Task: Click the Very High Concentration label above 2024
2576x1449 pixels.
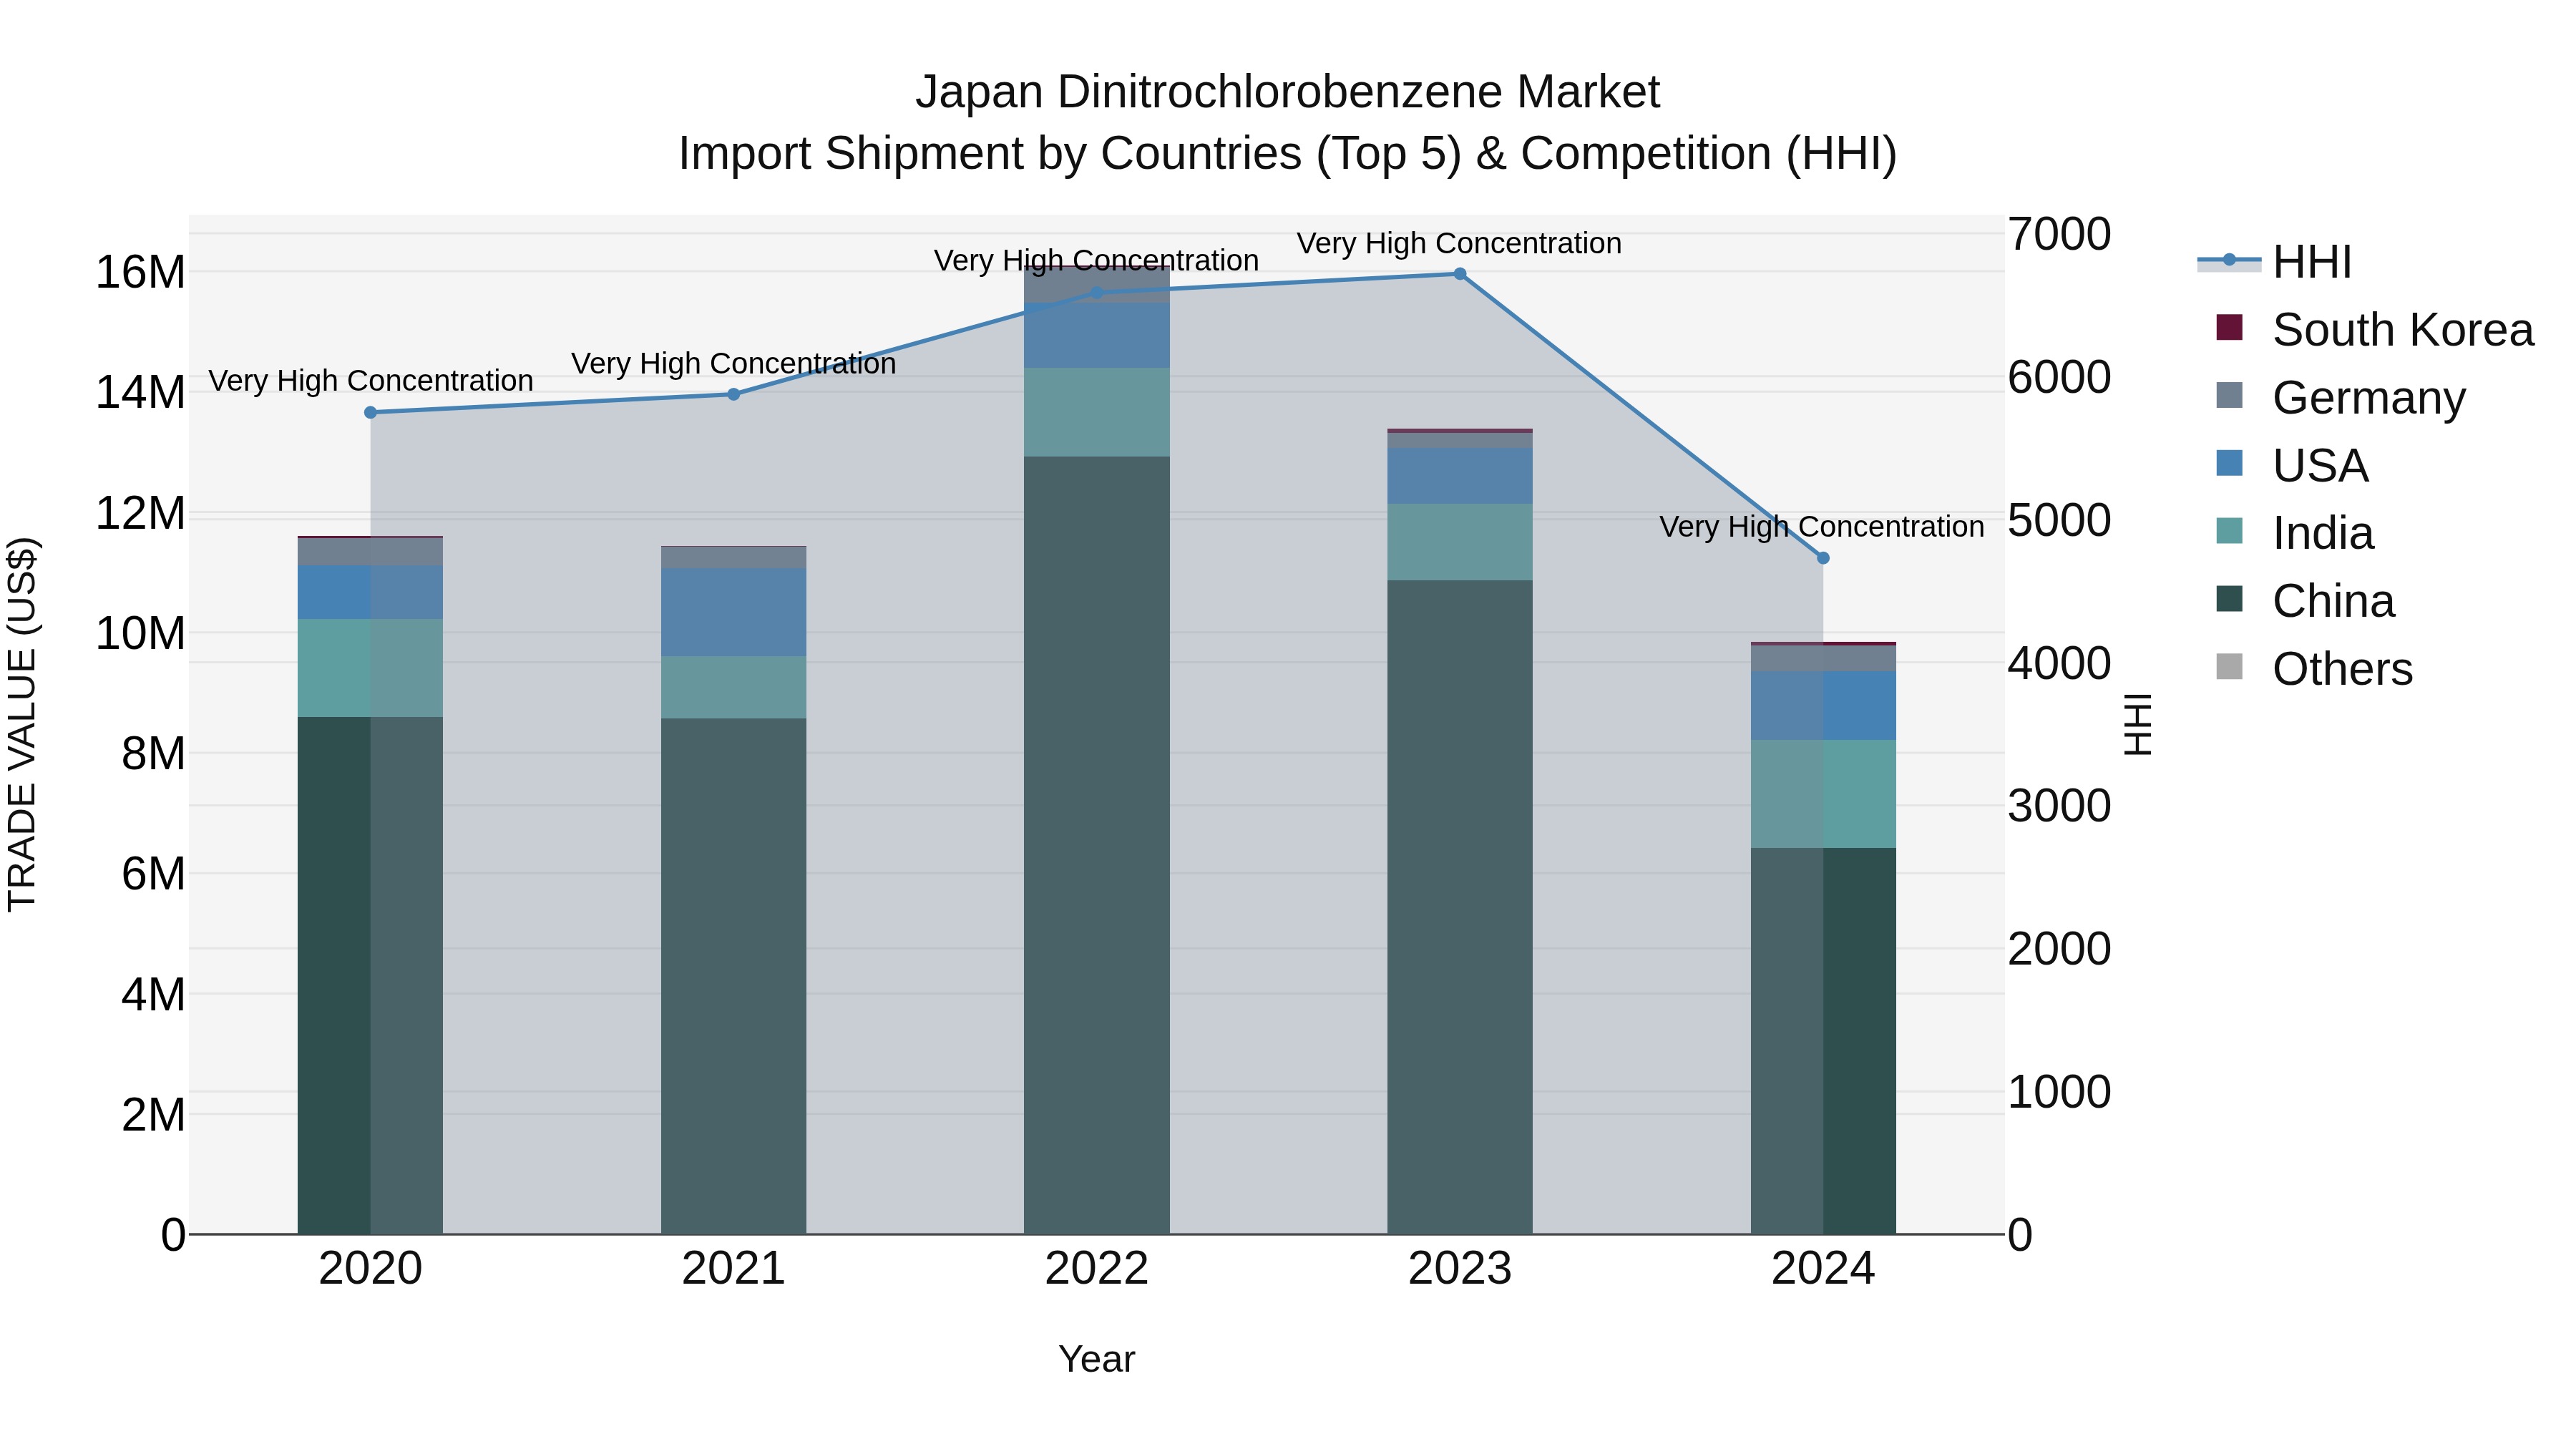Action: (1822, 527)
